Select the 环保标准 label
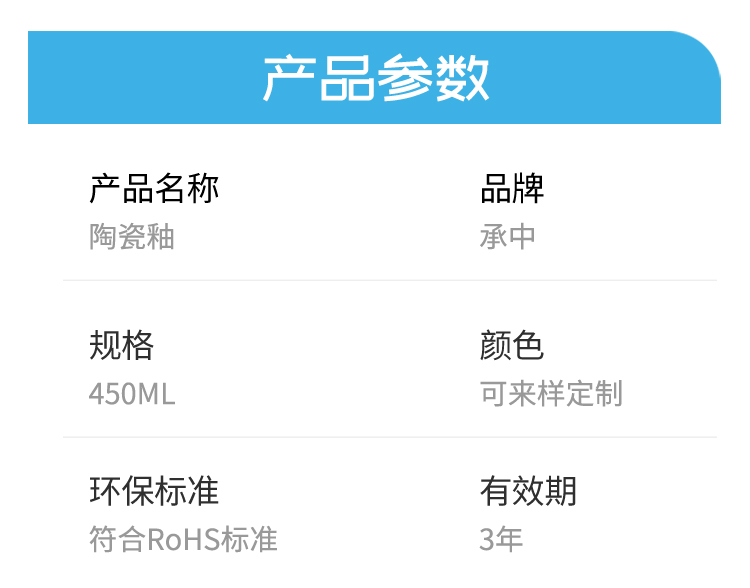750x588 pixels. pyautogui.click(x=154, y=491)
